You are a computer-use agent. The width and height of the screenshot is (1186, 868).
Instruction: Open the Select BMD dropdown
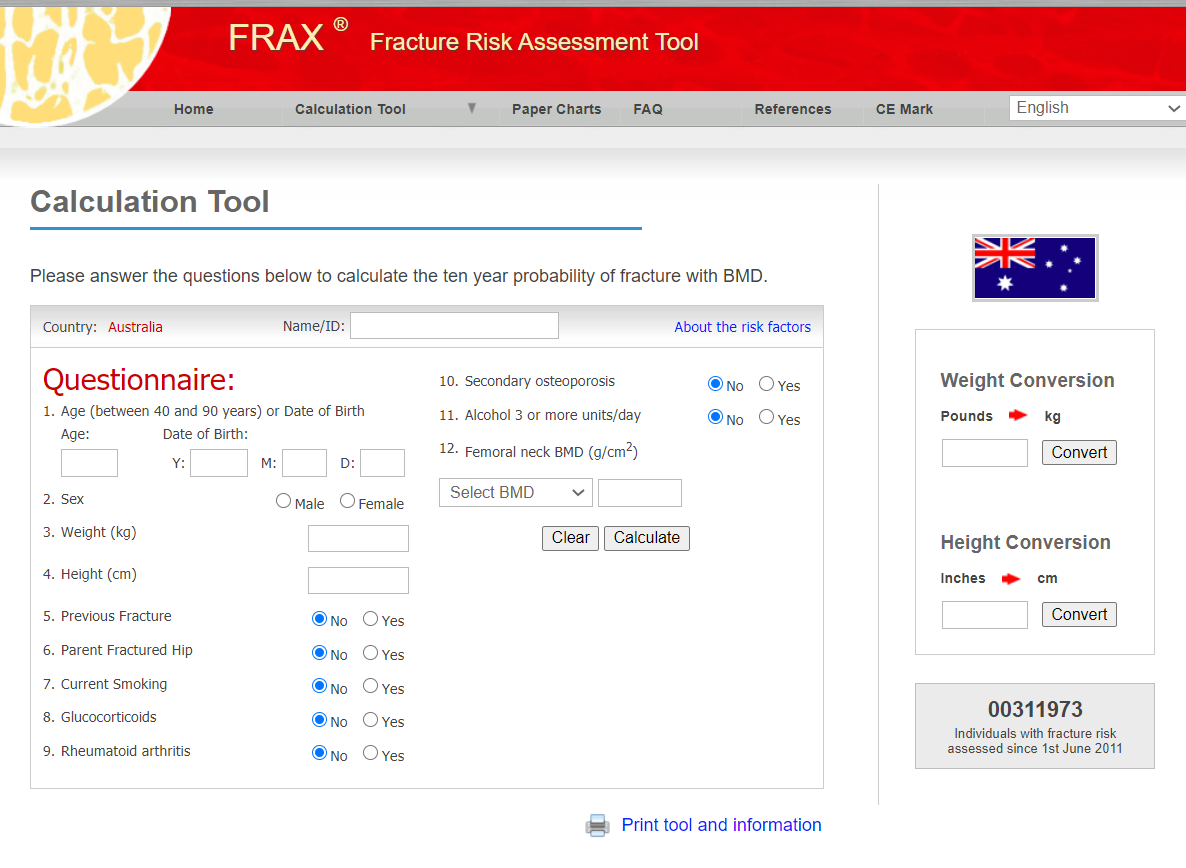point(516,493)
